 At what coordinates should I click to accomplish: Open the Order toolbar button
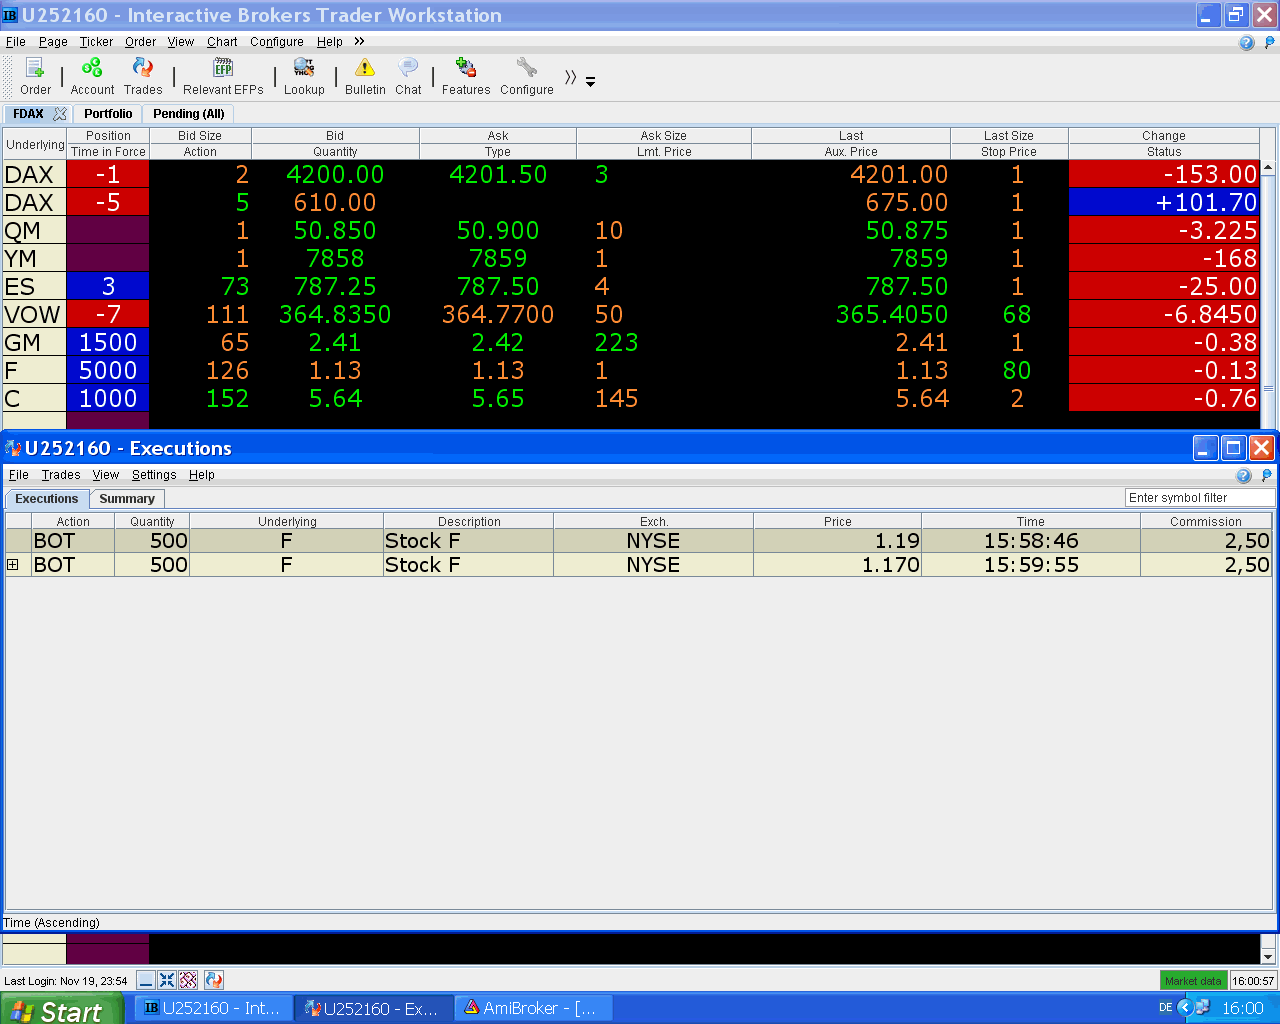pos(35,77)
